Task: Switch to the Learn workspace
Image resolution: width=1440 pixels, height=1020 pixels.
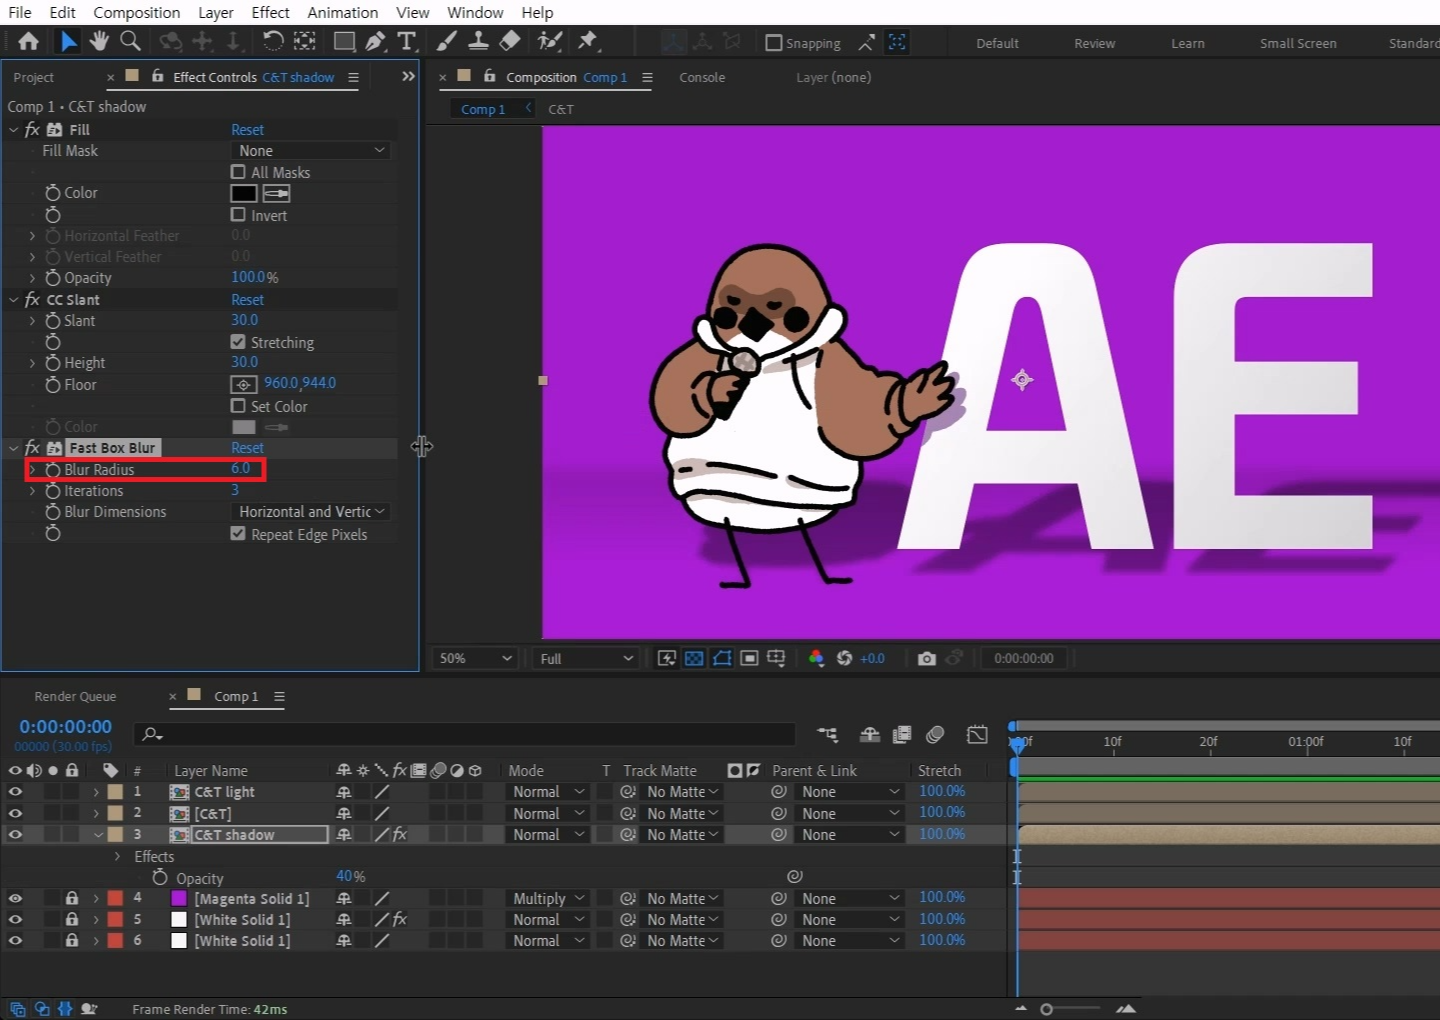Action: [x=1188, y=43]
